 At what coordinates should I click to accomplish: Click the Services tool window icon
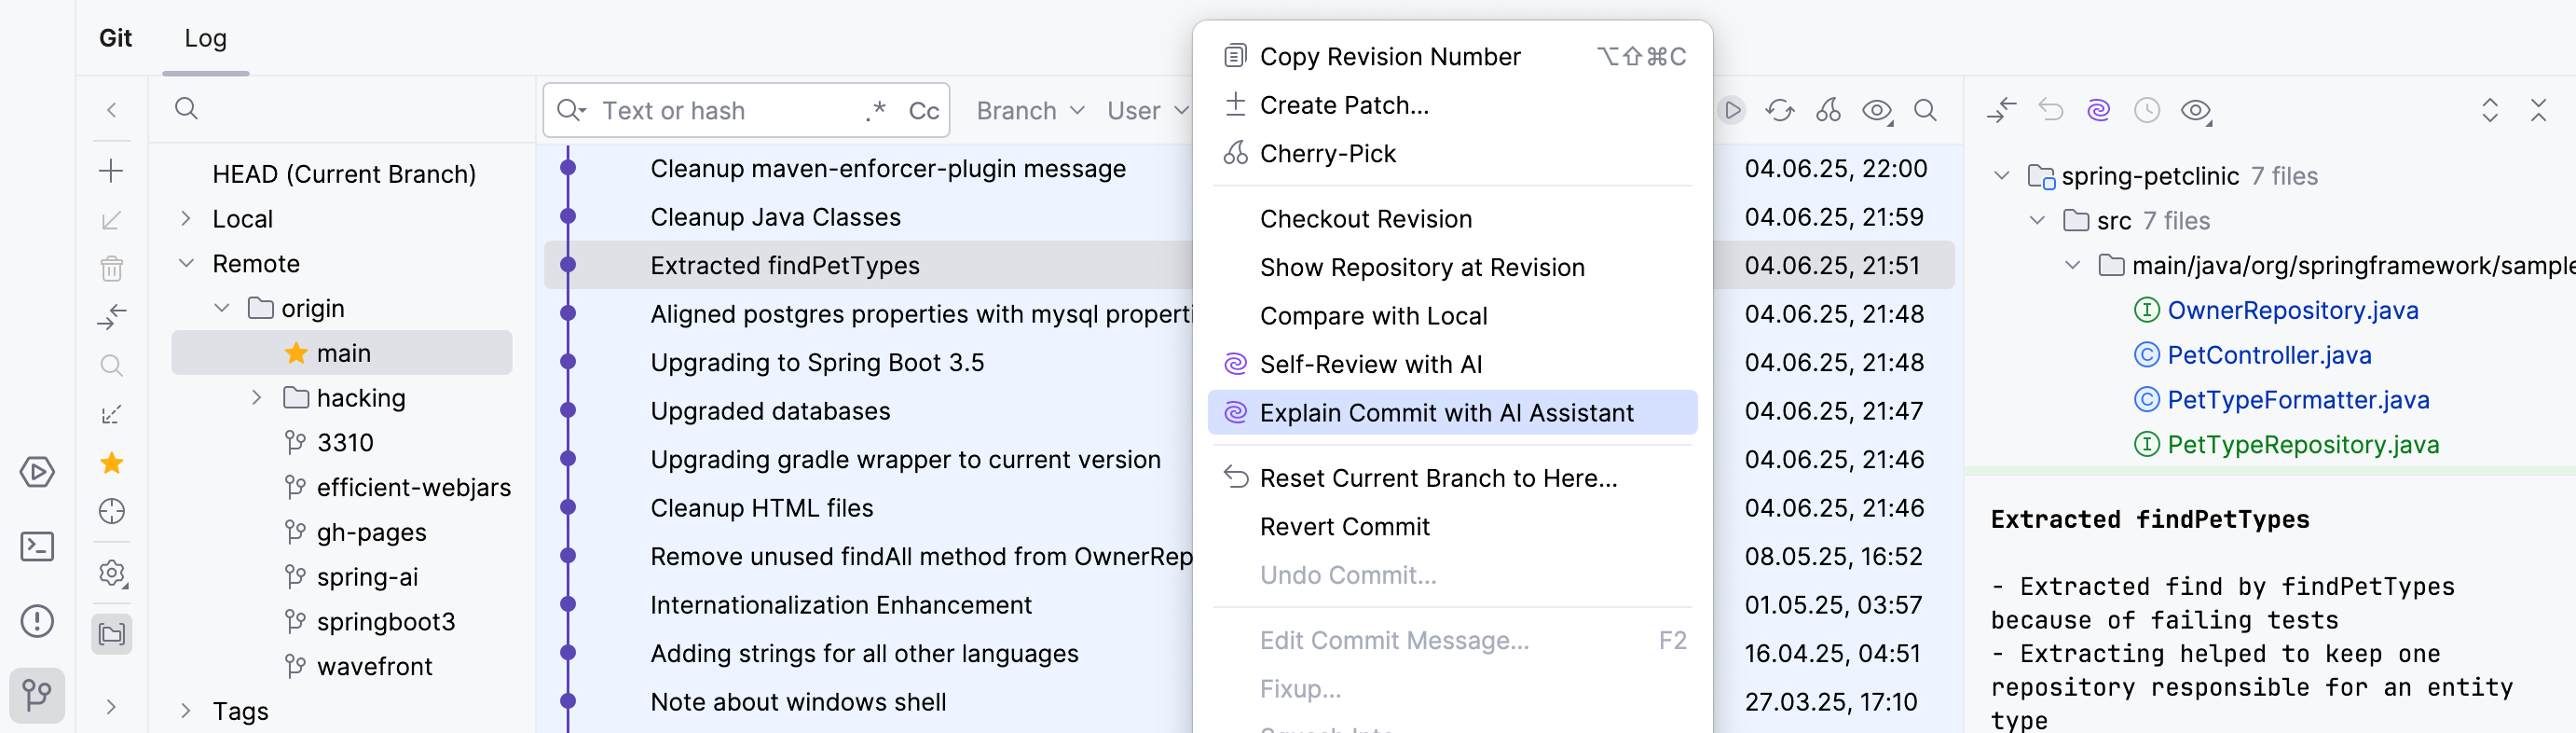pos(37,472)
